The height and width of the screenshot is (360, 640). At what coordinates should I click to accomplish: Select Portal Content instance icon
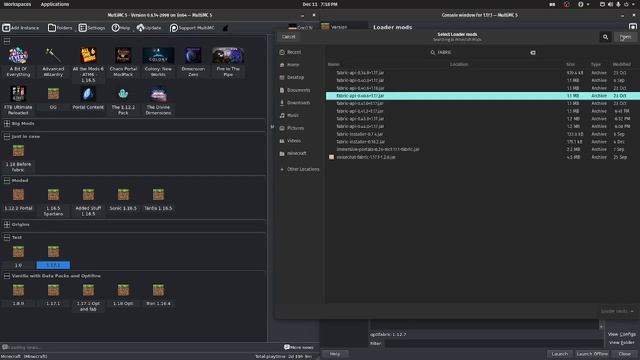tap(88, 94)
